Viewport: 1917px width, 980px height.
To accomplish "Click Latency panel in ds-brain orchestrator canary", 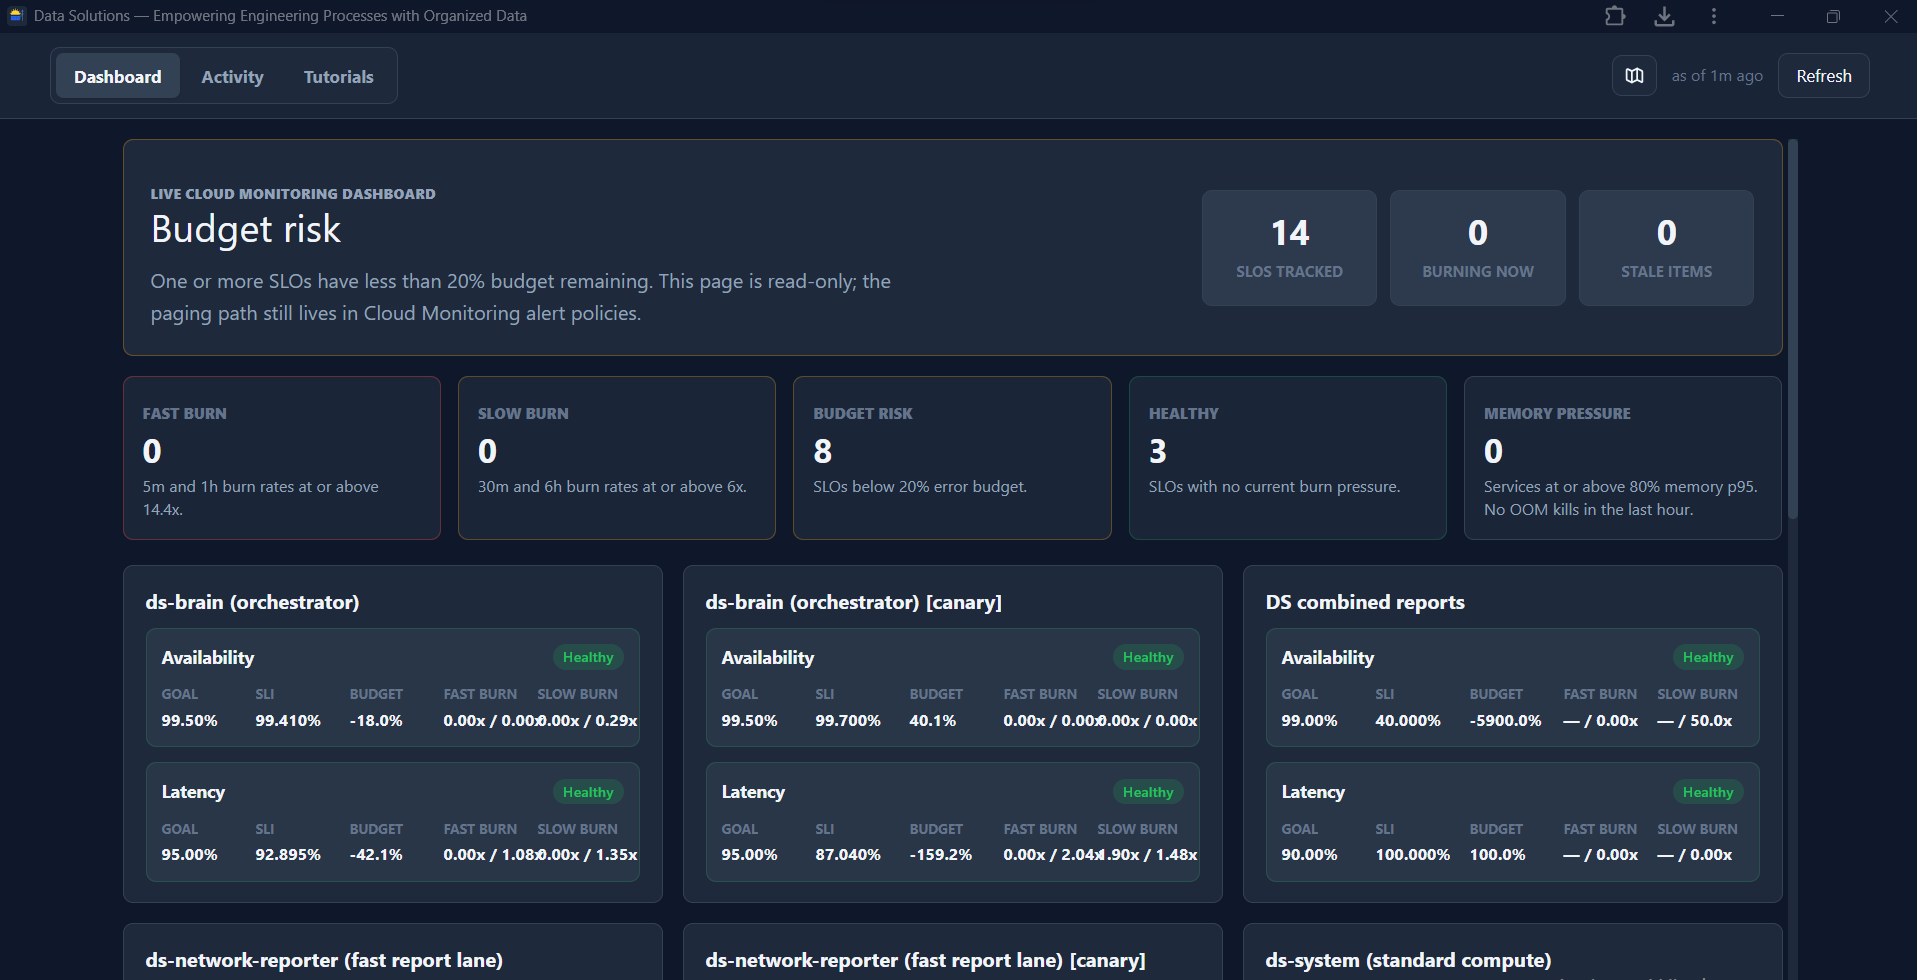I will (952, 822).
